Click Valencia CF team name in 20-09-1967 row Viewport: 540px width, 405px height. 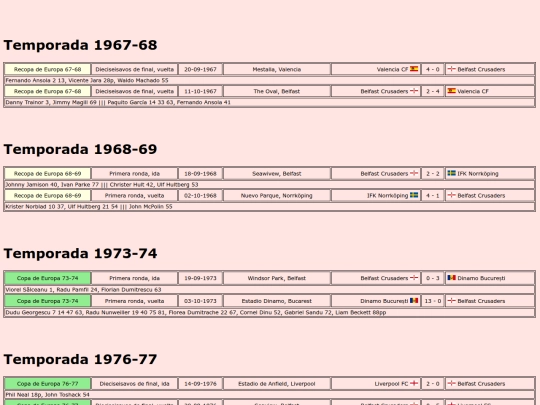(x=392, y=69)
